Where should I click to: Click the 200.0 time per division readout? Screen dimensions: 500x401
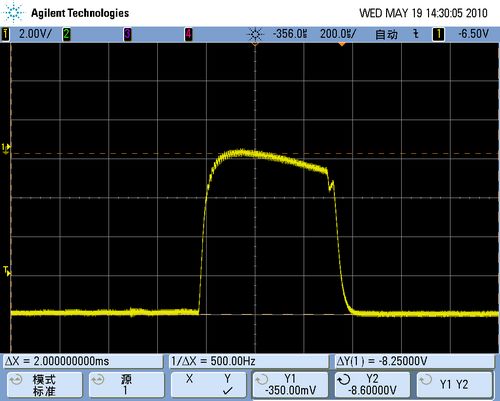[x=338, y=34]
